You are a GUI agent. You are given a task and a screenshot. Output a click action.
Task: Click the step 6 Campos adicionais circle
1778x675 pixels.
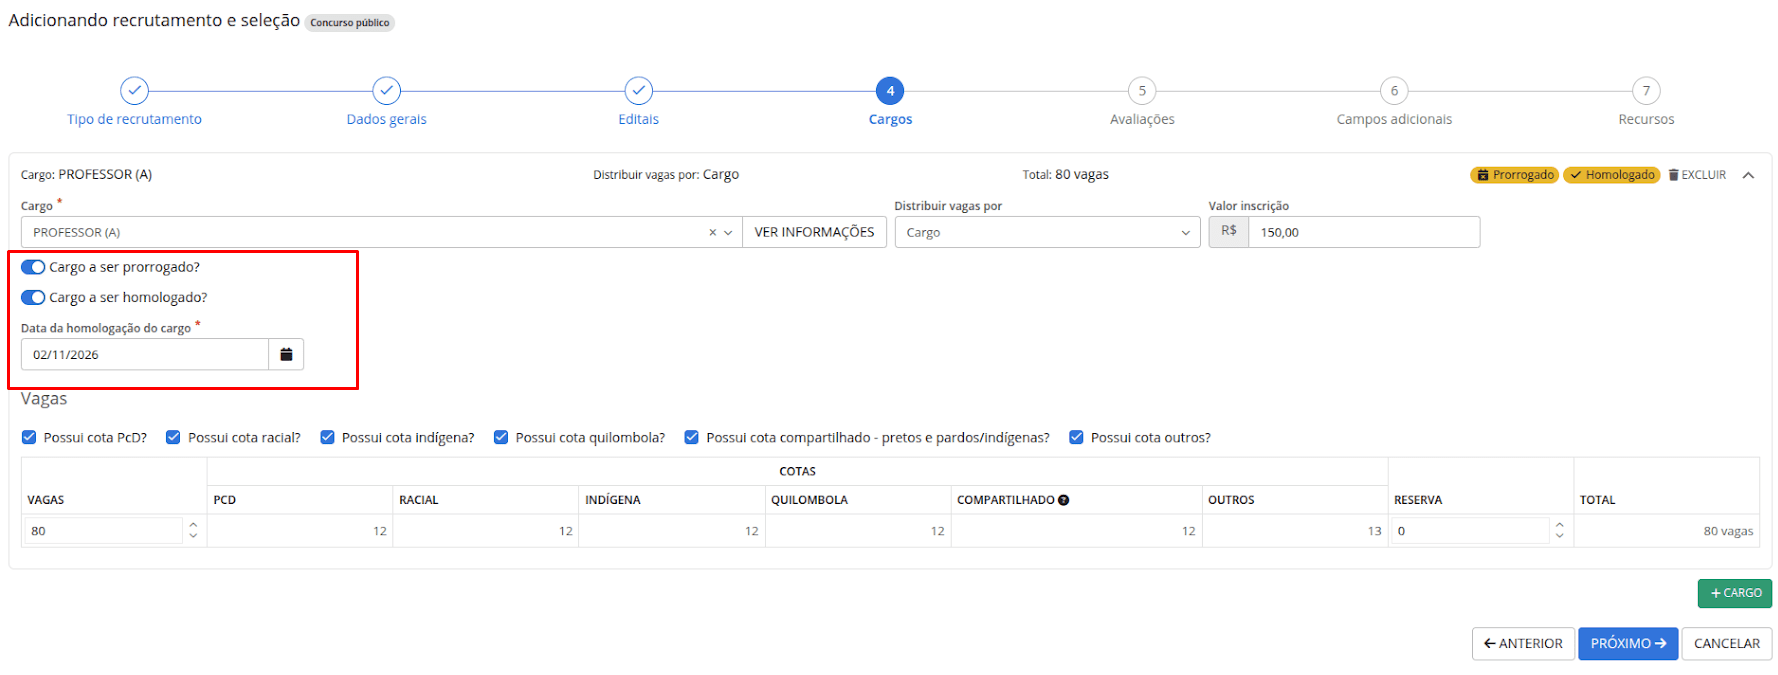1394,91
